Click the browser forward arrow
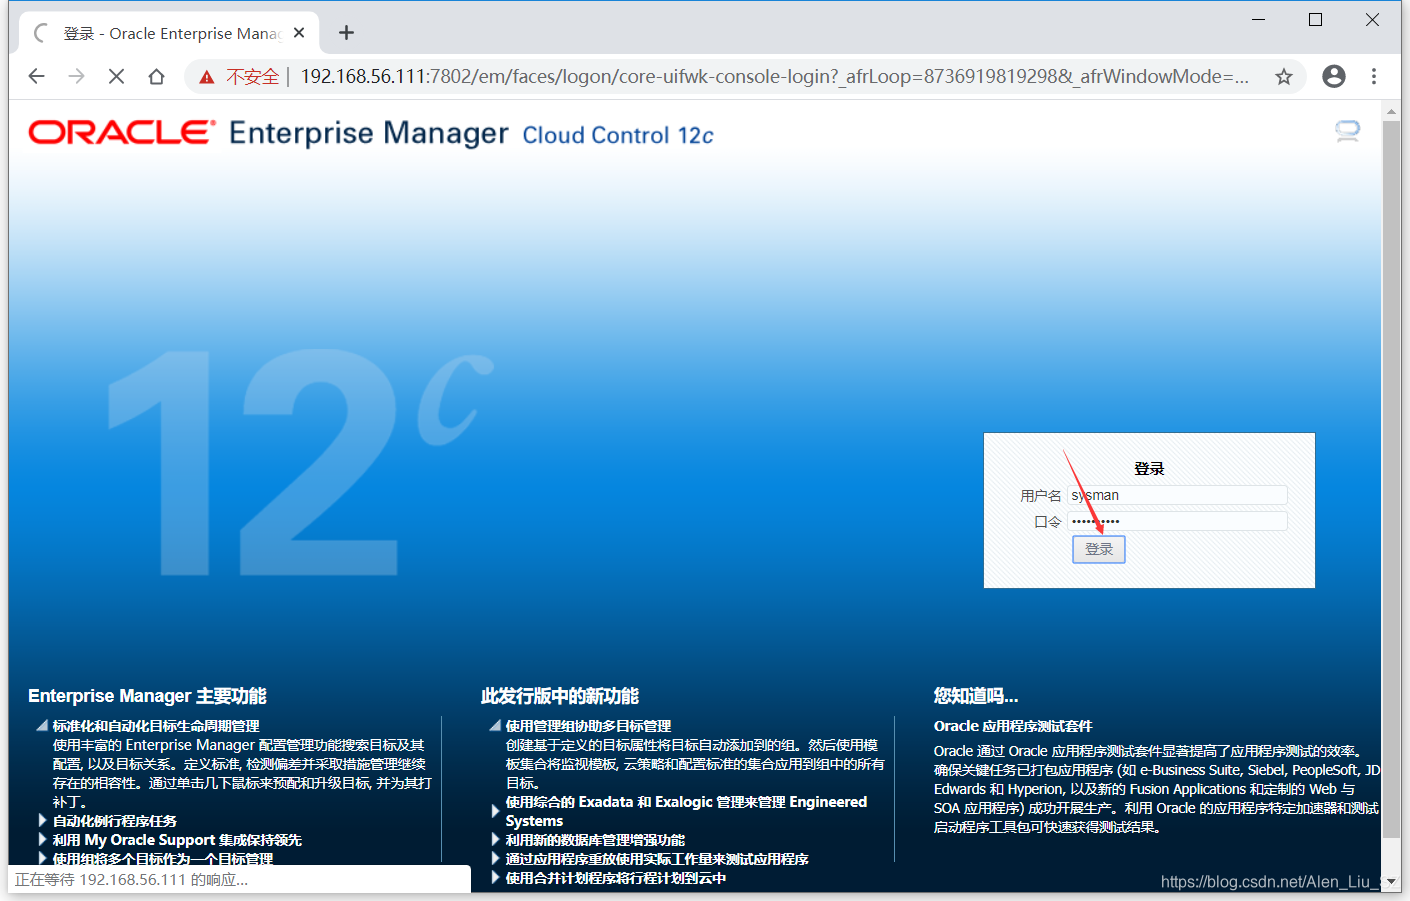This screenshot has width=1410, height=901. coord(77,76)
